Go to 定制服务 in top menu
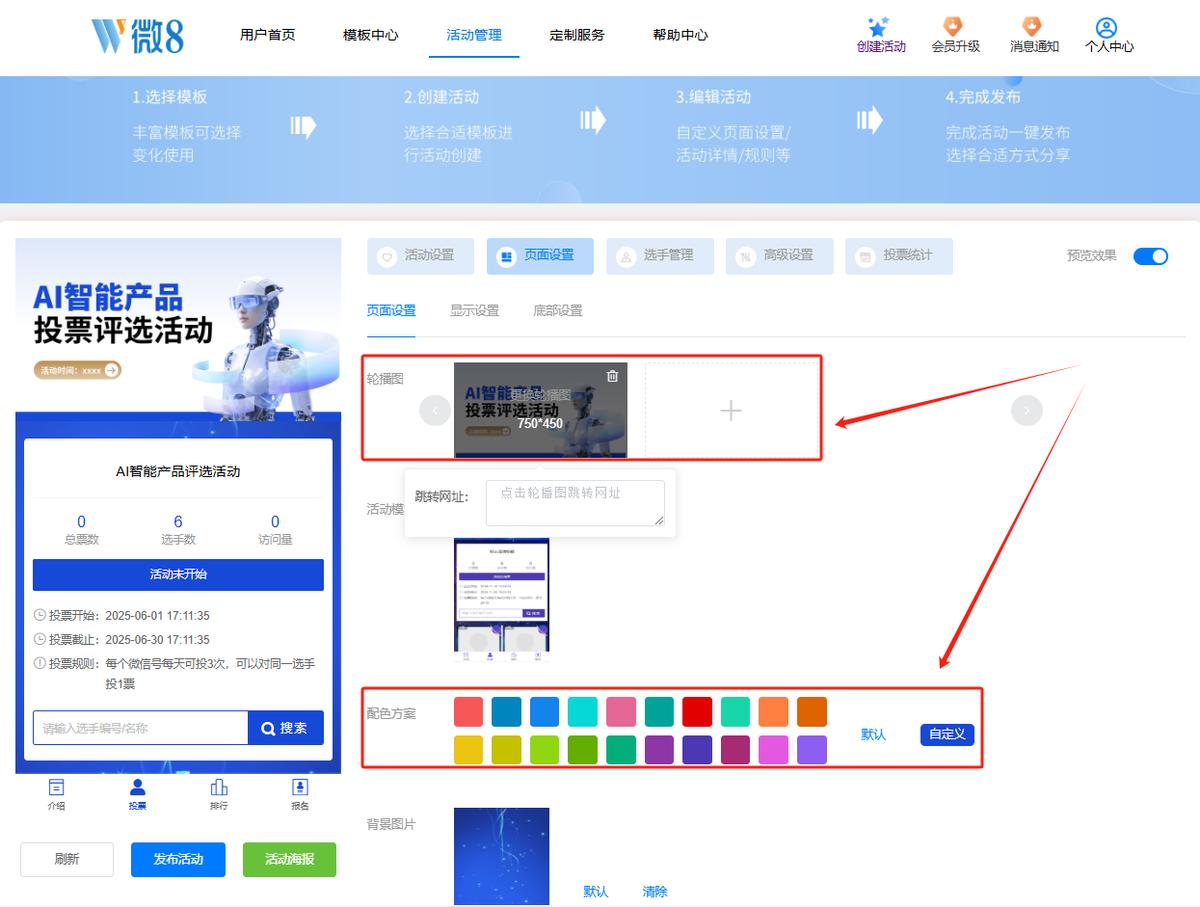The height and width of the screenshot is (907, 1200). 577,35
